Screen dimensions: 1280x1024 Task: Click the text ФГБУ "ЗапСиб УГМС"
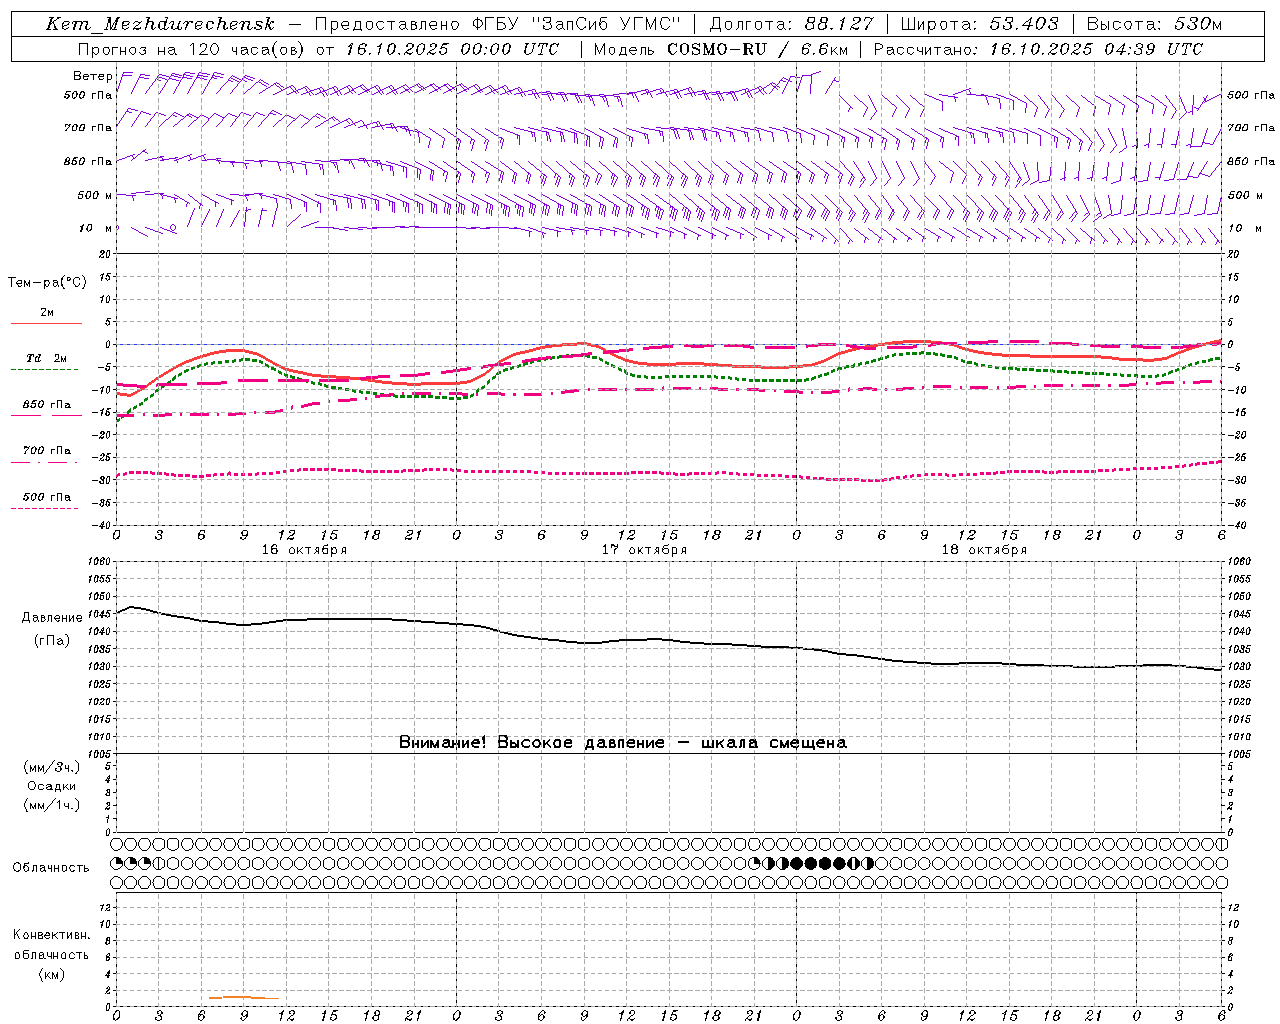click(x=575, y=24)
